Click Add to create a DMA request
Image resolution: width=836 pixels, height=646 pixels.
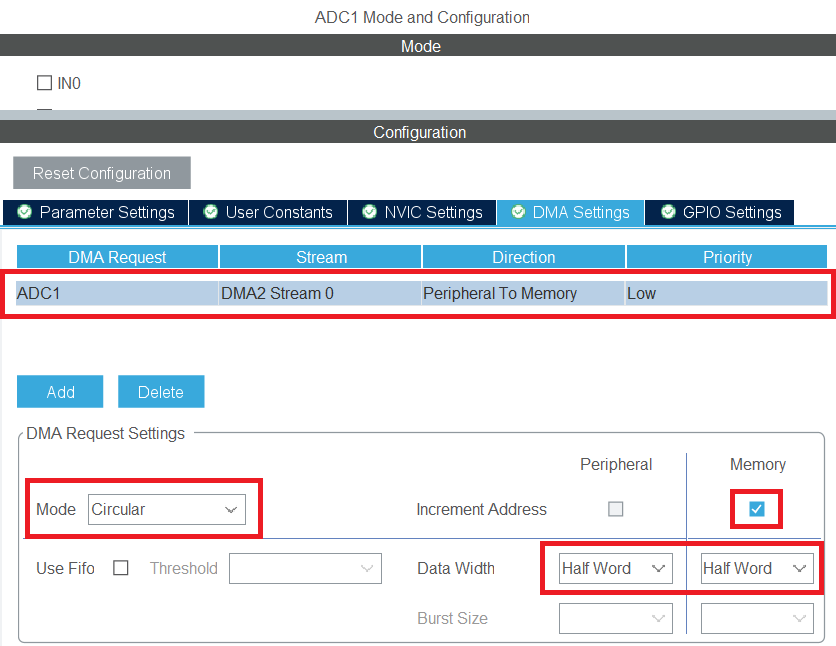click(60, 392)
